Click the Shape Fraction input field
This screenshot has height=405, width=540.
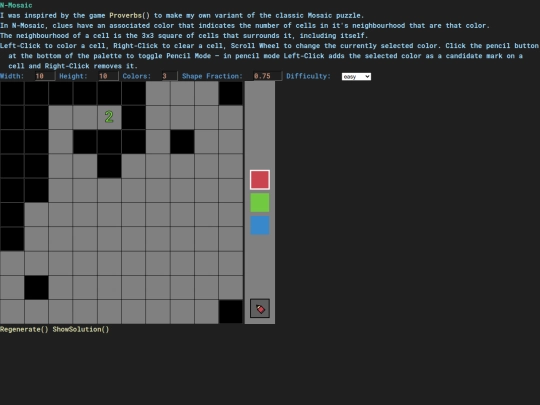coord(267,76)
